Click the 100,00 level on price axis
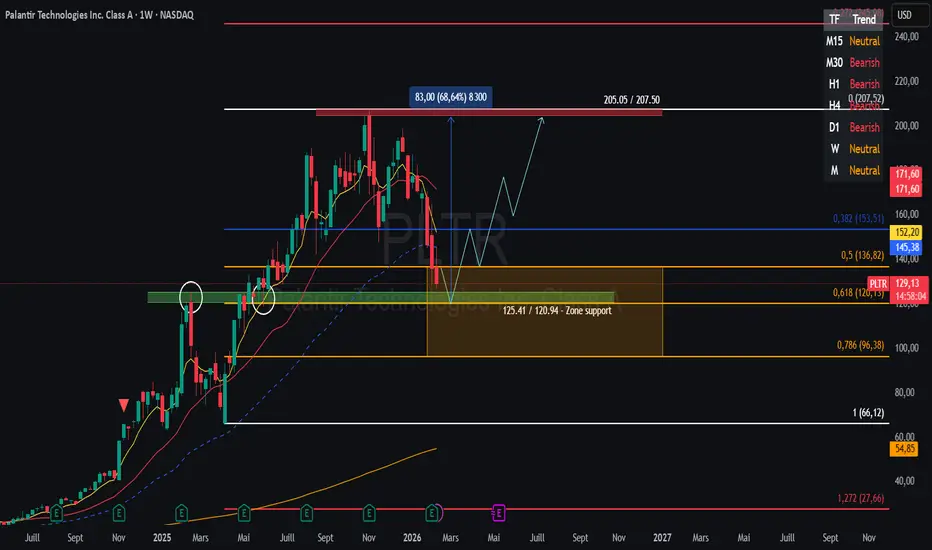Viewport: 932px width, 550px height. [906, 348]
